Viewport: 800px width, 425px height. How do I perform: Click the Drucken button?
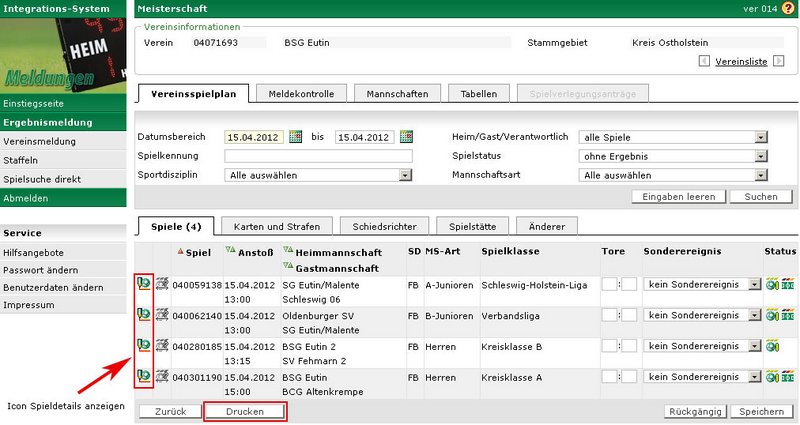click(245, 411)
